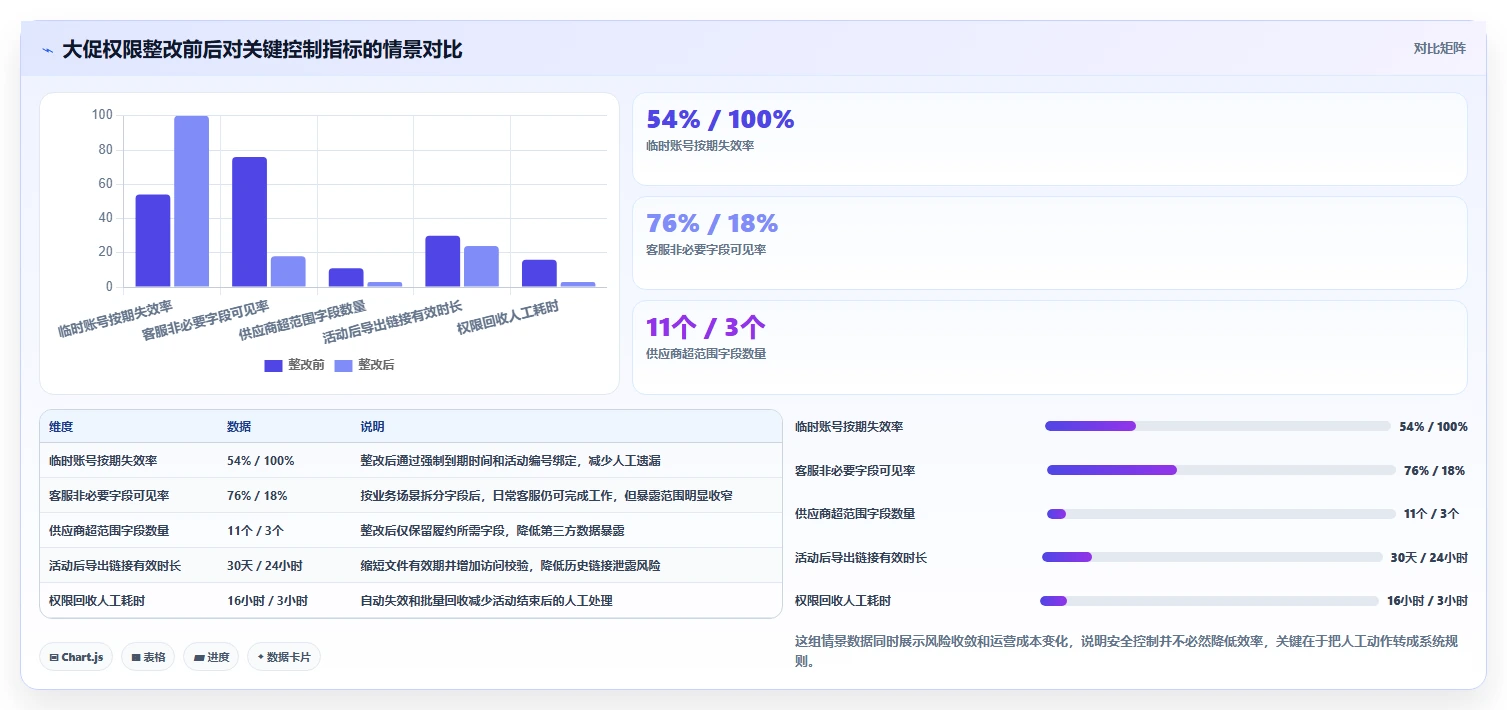Click the 整改前 bar for 活动后导出链接有效时长
Screen dimensions: 1507x710
tap(443, 262)
